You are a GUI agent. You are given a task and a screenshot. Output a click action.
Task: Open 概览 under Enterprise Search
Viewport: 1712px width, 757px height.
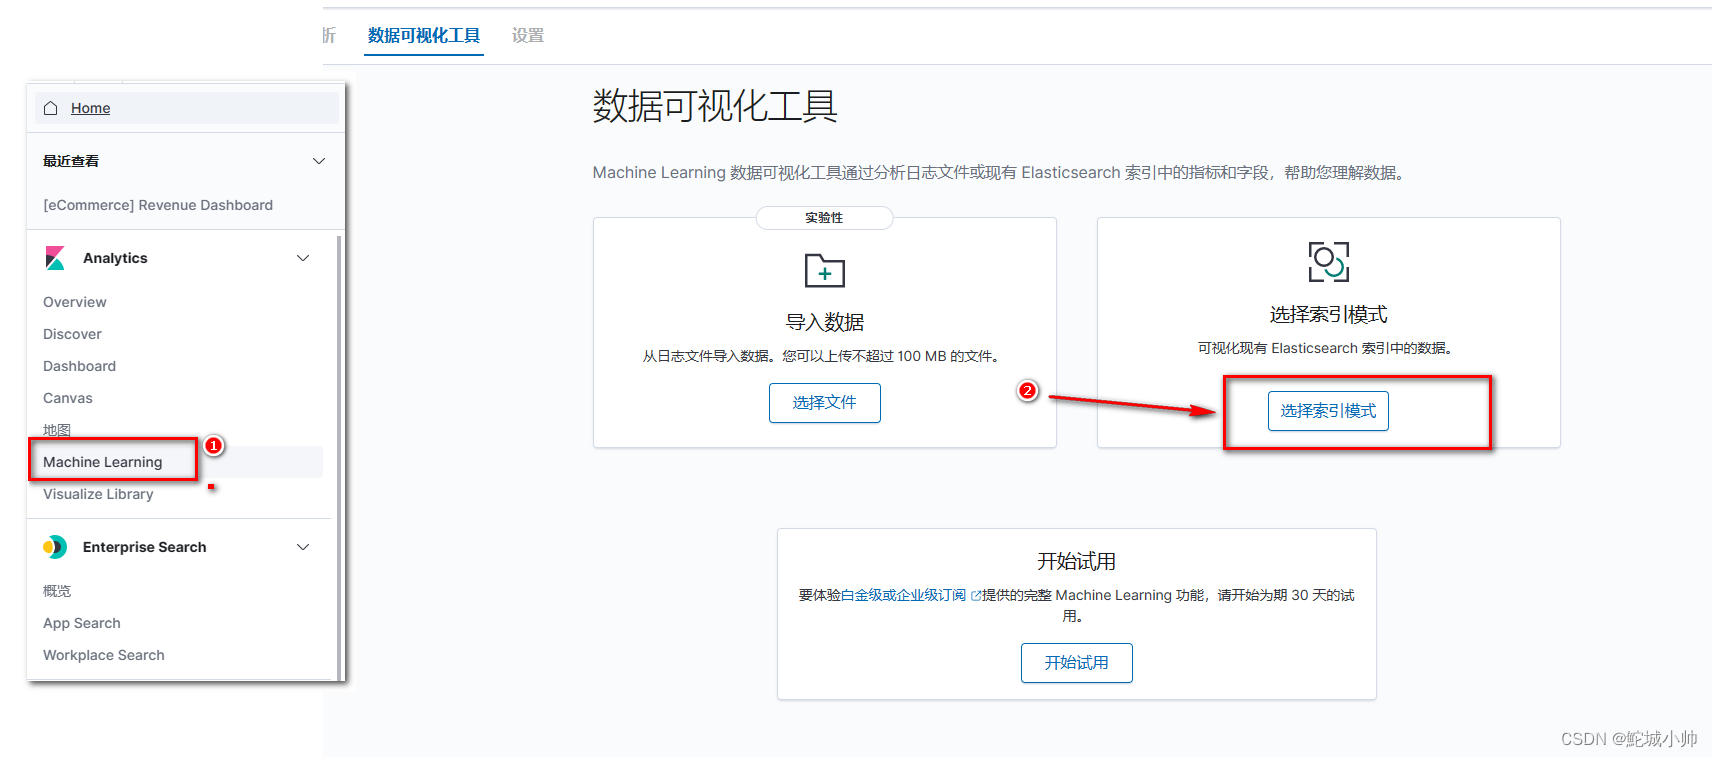57,591
